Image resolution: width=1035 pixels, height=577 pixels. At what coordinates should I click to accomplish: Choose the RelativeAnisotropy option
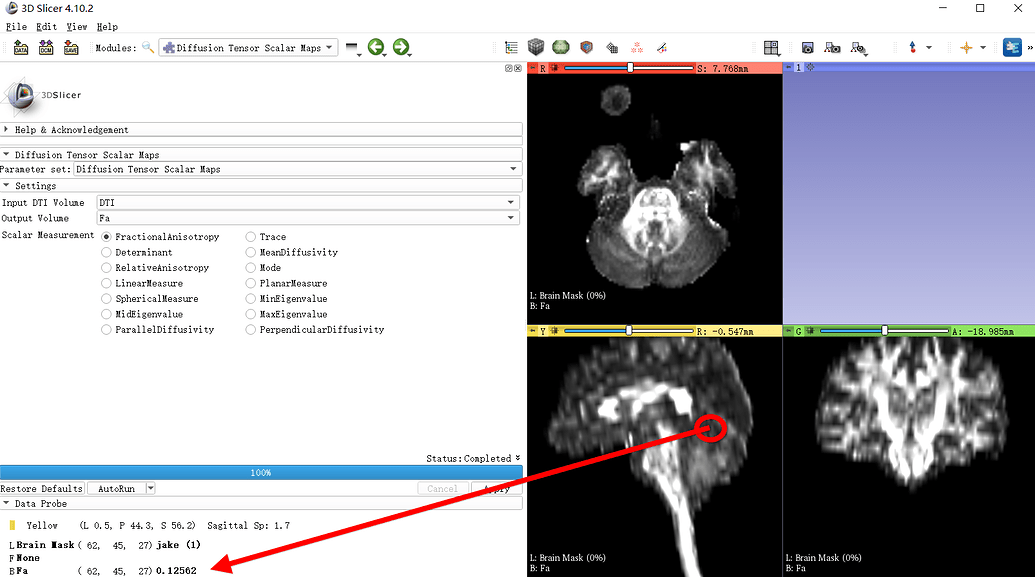[107, 268]
